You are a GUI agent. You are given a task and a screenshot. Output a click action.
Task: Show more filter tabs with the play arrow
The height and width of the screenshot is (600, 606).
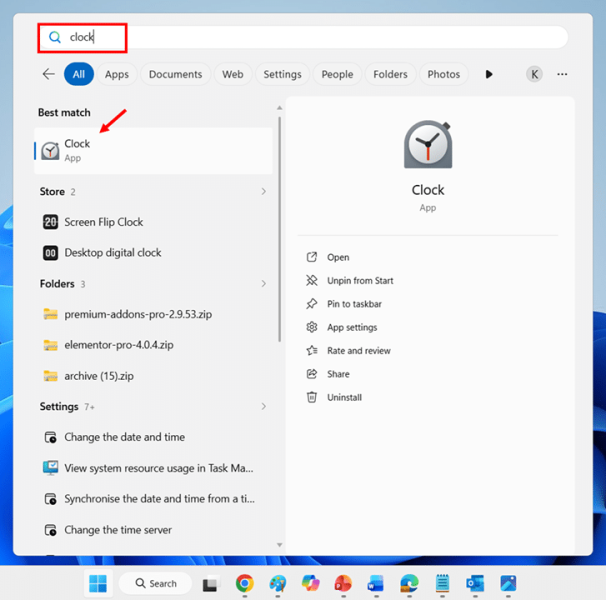click(489, 74)
